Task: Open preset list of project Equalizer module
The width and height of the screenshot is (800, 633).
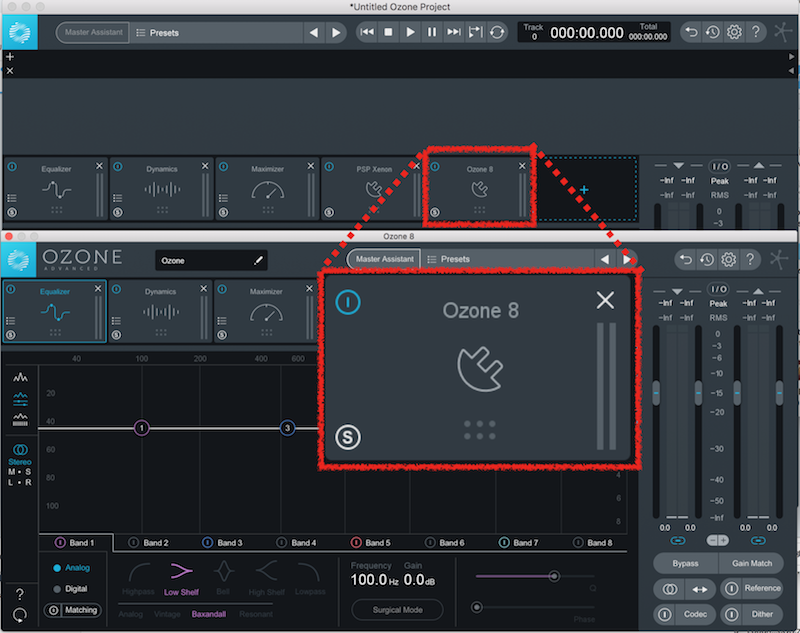Action: point(12,198)
